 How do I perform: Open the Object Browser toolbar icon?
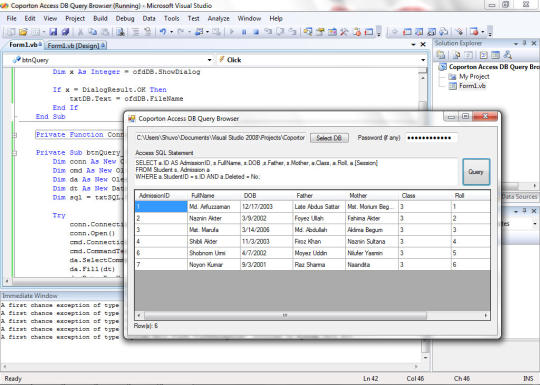click(x=332, y=32)
